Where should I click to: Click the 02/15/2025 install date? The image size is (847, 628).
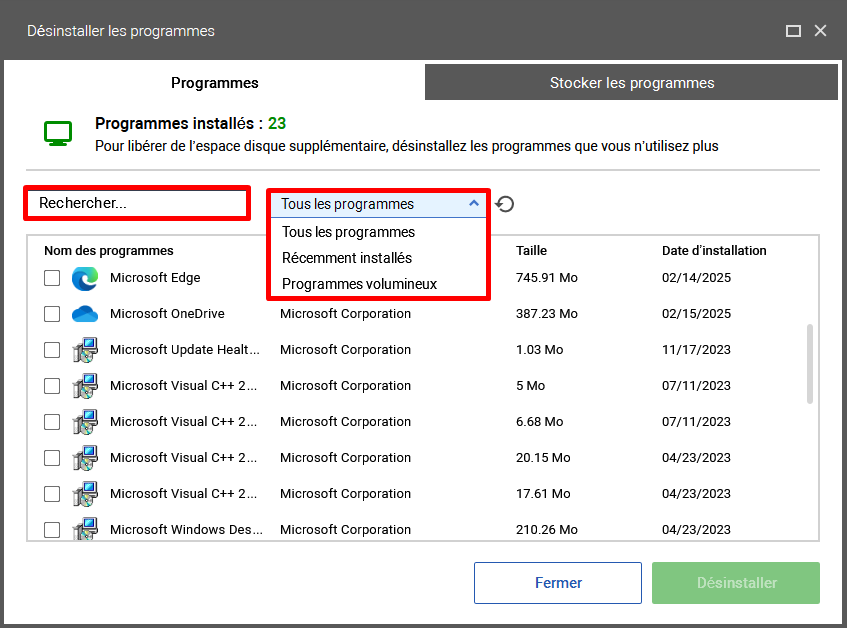pos(696,314)
